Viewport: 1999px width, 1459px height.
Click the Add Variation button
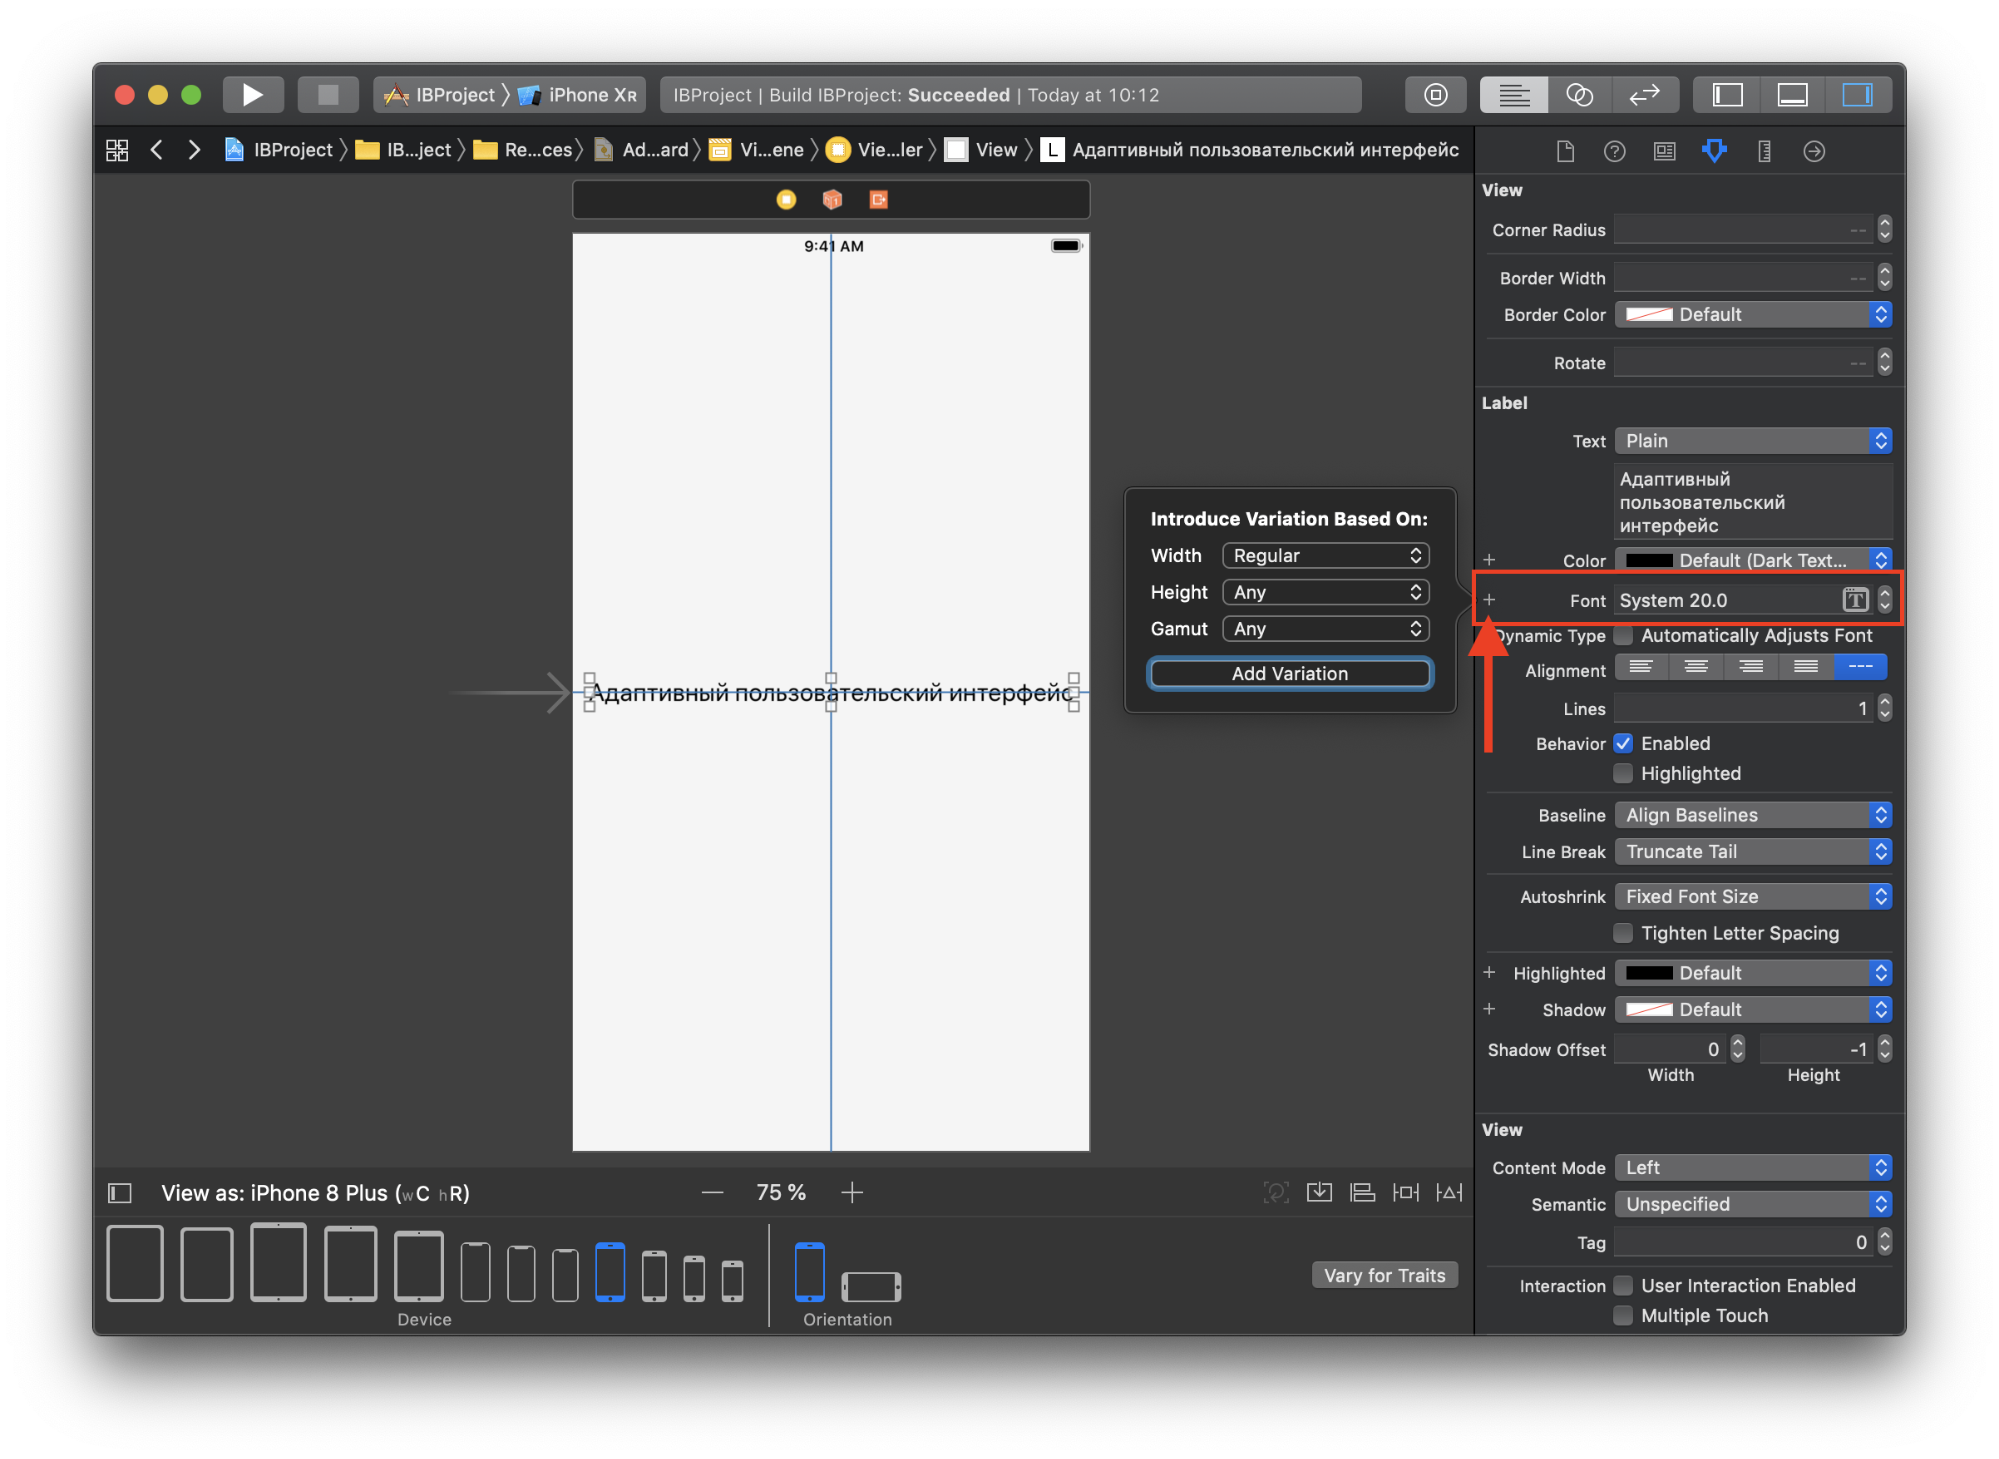[x=1287, y=671]
